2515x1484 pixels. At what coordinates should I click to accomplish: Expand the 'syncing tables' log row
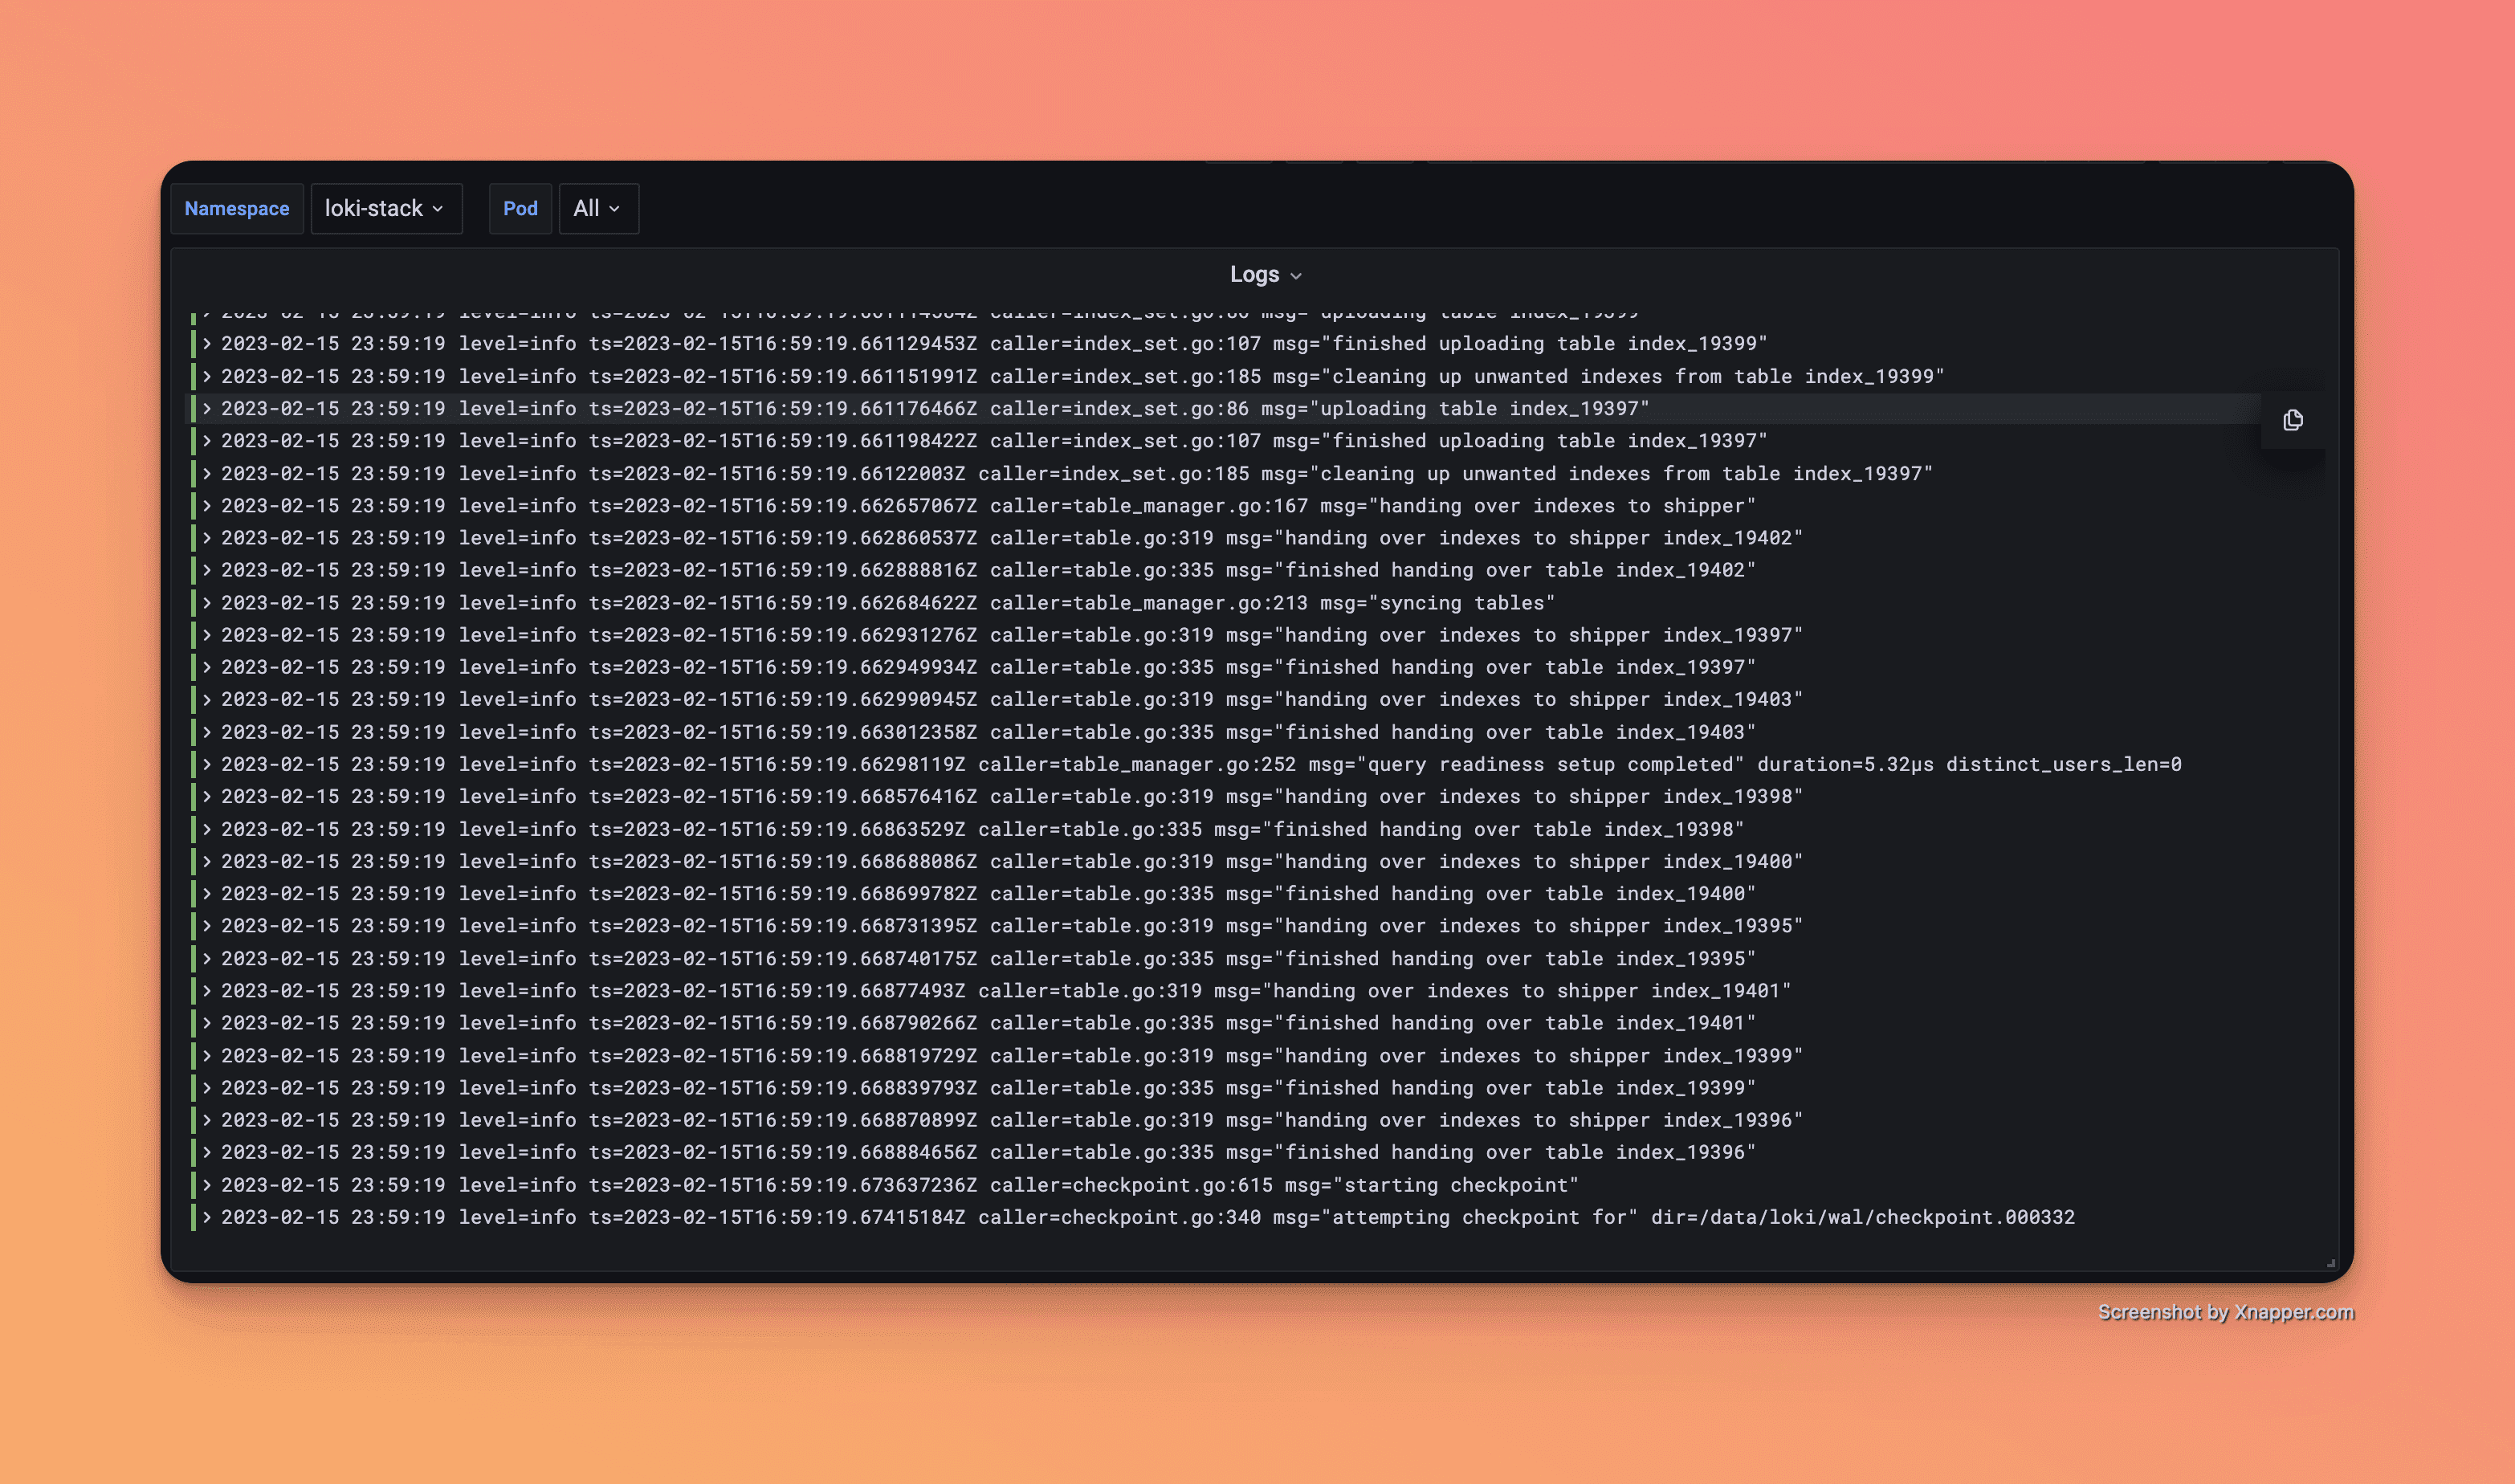tap(207, 602)
